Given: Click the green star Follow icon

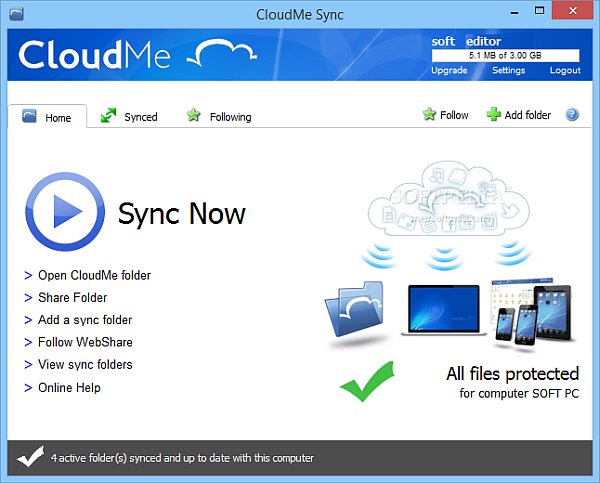Looking at the screenshot, I should (429, 115).
